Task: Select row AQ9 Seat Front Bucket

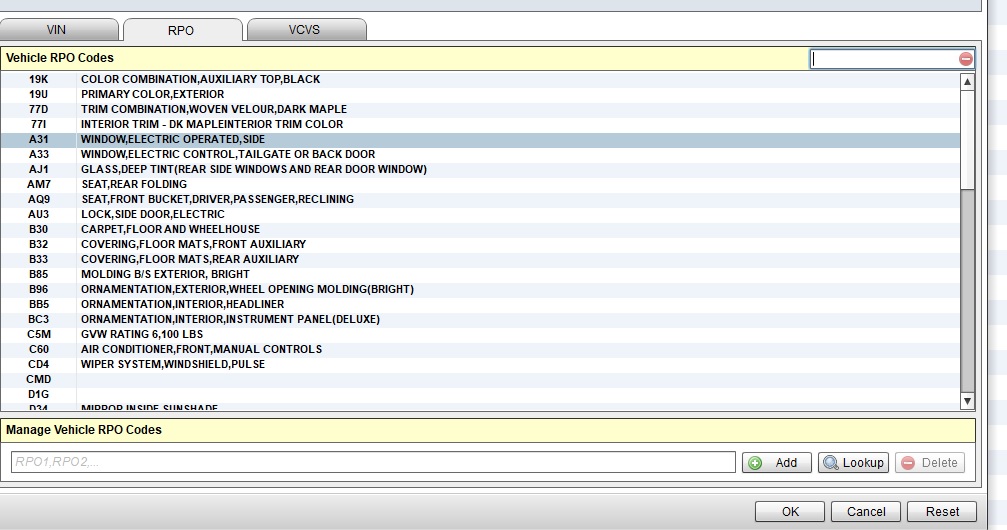Action: click(x=480, y=200)
